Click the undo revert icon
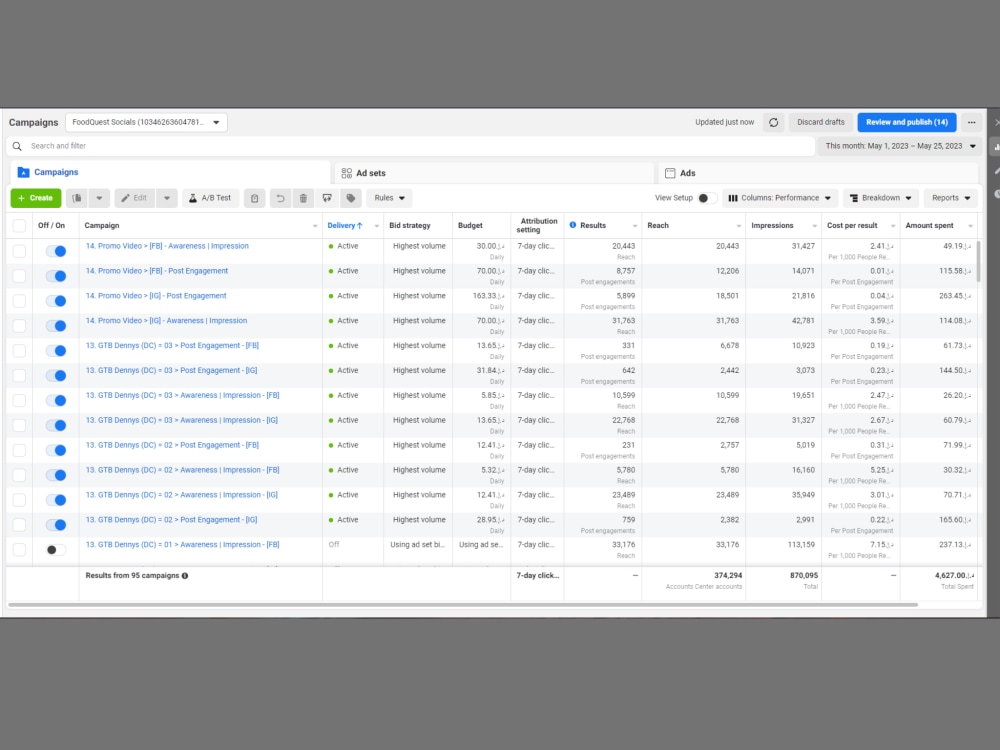Image resolution: width=1000 pixels, height=750 pixels. tap(280, 197)
